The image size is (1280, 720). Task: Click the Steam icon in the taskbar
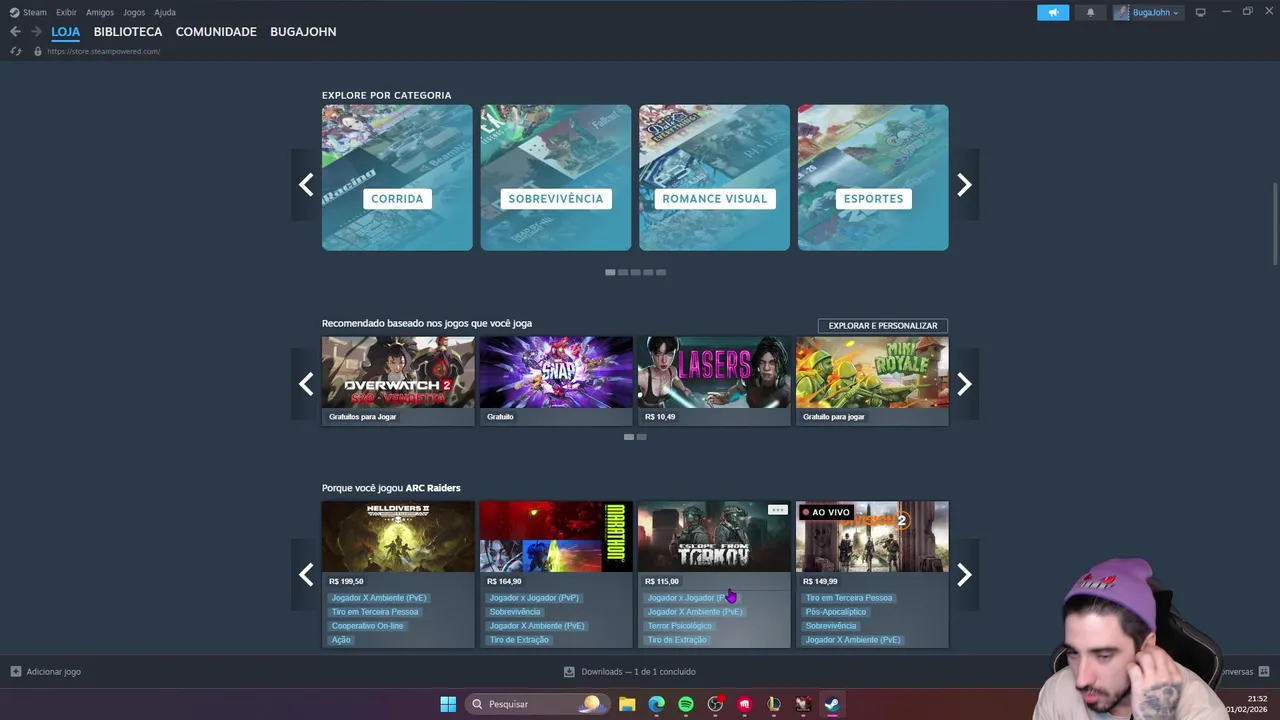pyautogui.click(x=832, y=704)
